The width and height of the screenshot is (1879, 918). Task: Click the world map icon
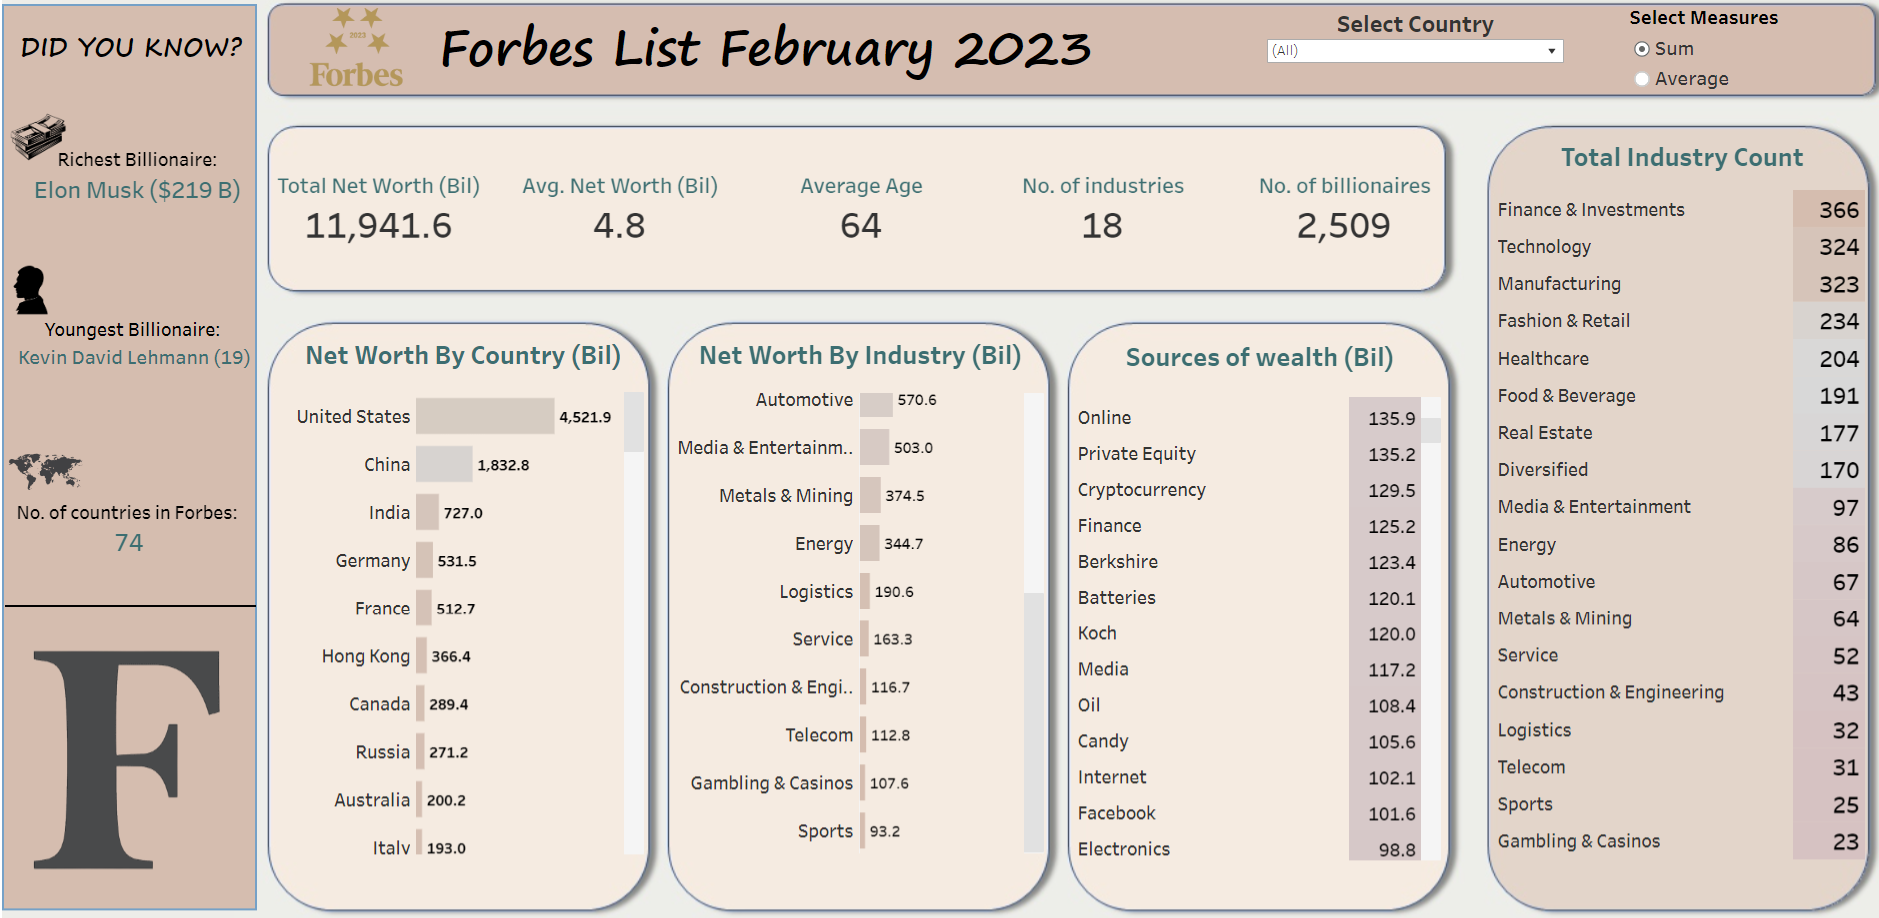[45, 470]
